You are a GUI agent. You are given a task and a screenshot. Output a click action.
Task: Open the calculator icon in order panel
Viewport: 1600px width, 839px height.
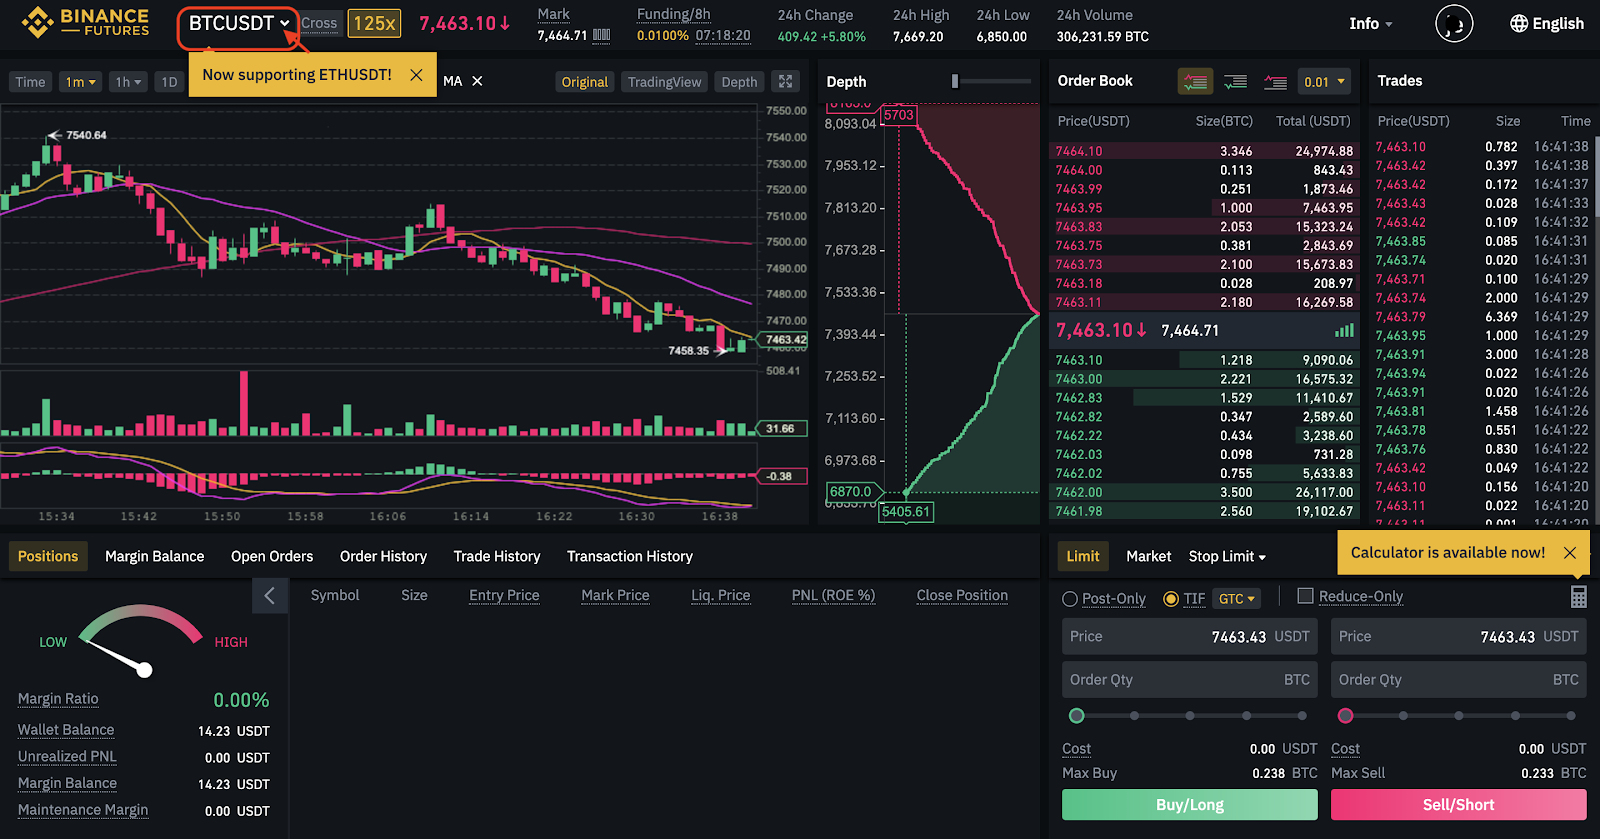click(x=1578, y=597)
